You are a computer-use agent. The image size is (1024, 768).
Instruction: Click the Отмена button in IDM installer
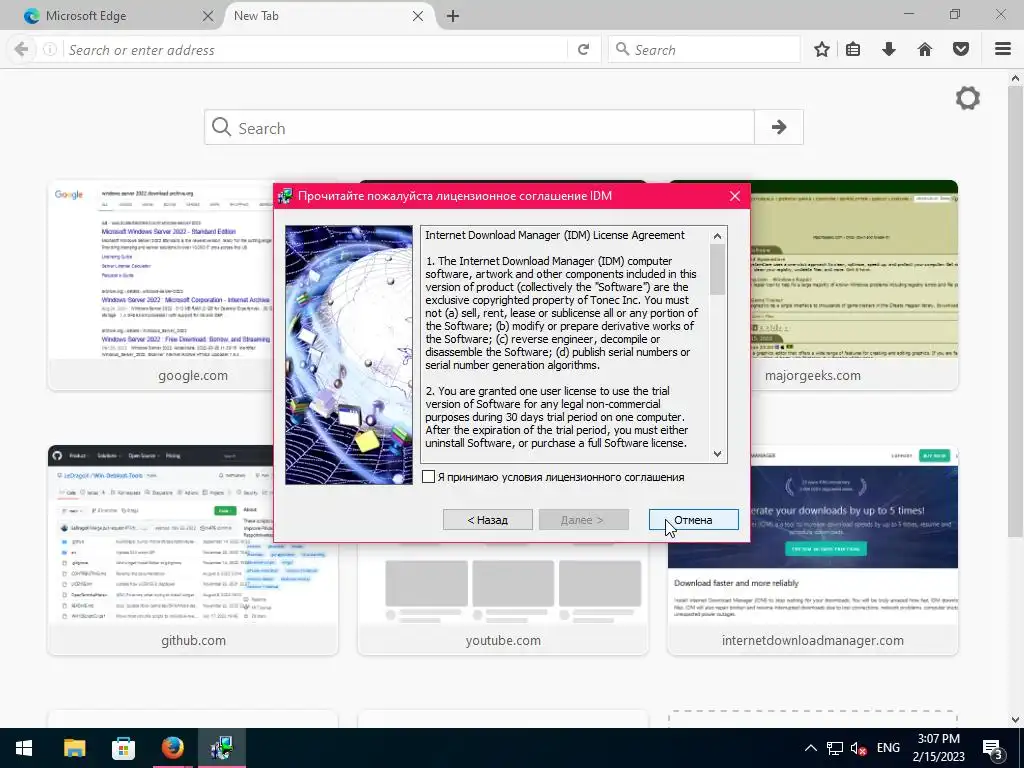point(694,520)
